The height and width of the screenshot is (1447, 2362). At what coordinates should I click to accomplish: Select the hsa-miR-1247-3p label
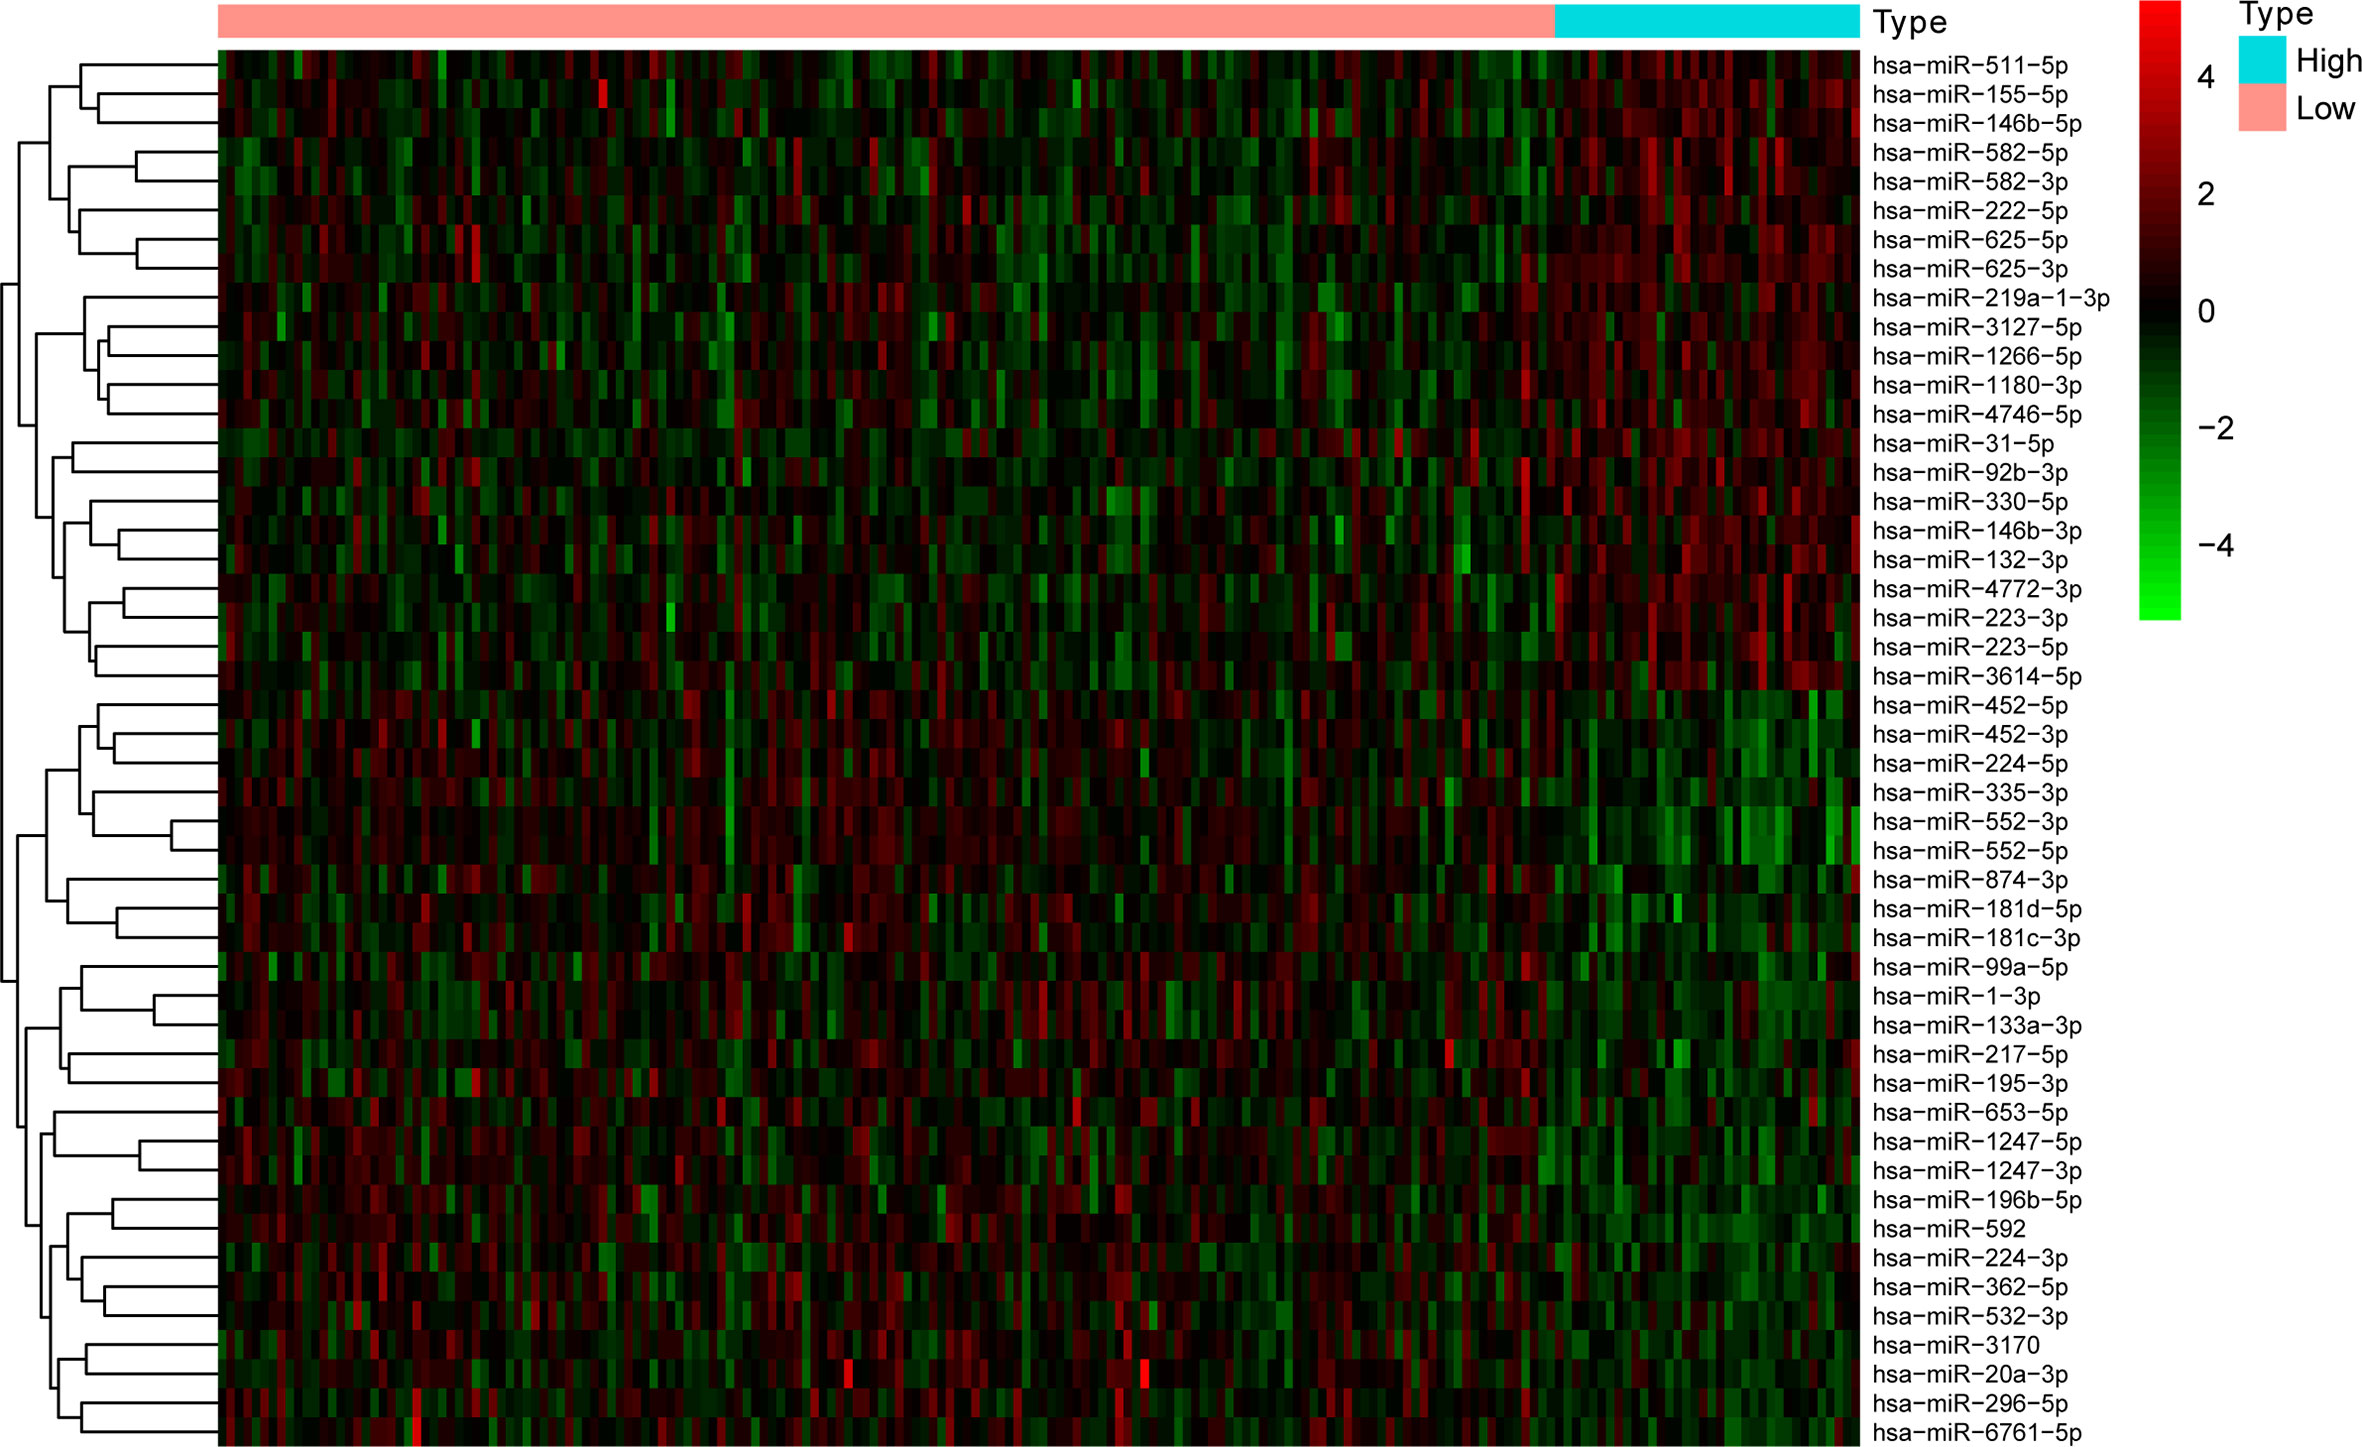1977,1170
